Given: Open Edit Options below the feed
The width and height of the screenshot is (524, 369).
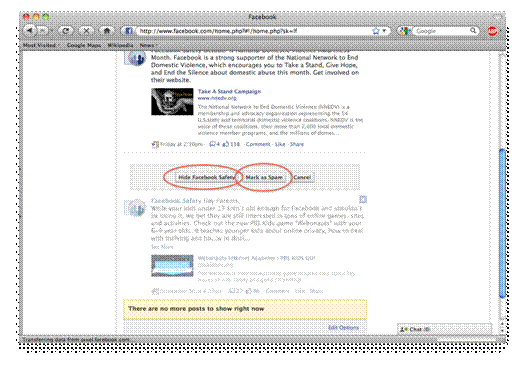Looking at the screenshot, I should point(343,327).
